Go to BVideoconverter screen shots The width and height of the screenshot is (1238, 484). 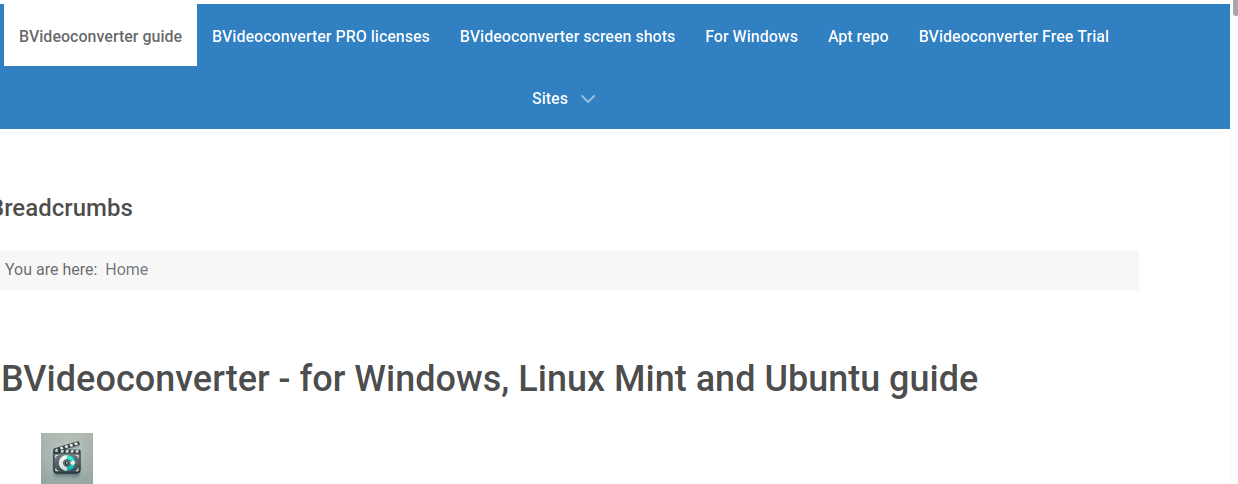[567, 36]
